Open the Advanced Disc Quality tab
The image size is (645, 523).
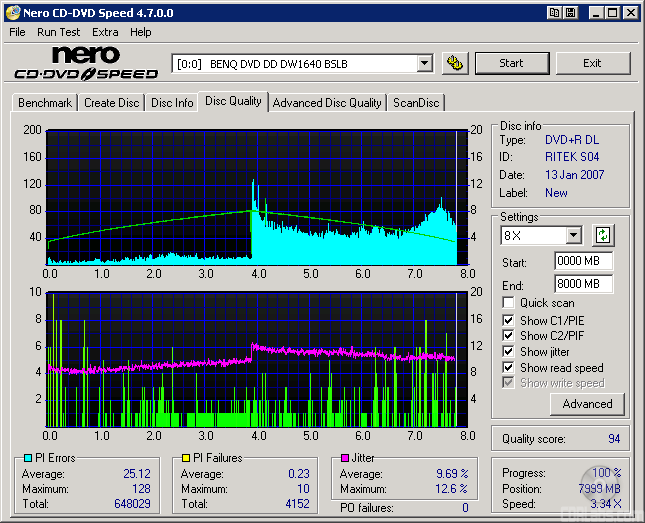[327, 103]
